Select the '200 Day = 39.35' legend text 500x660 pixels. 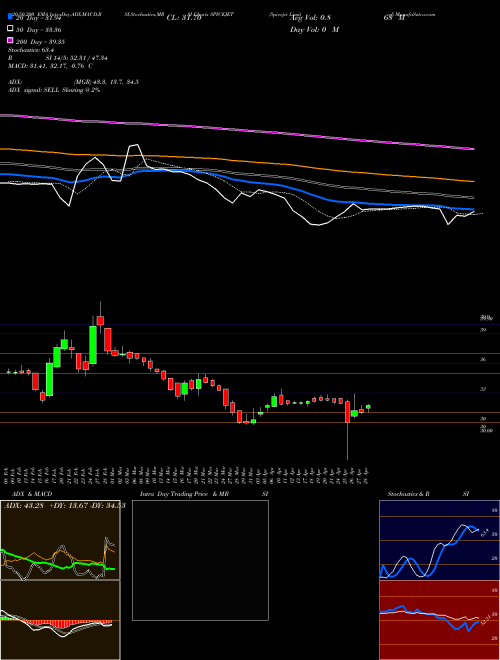click(x=40, y=42)
